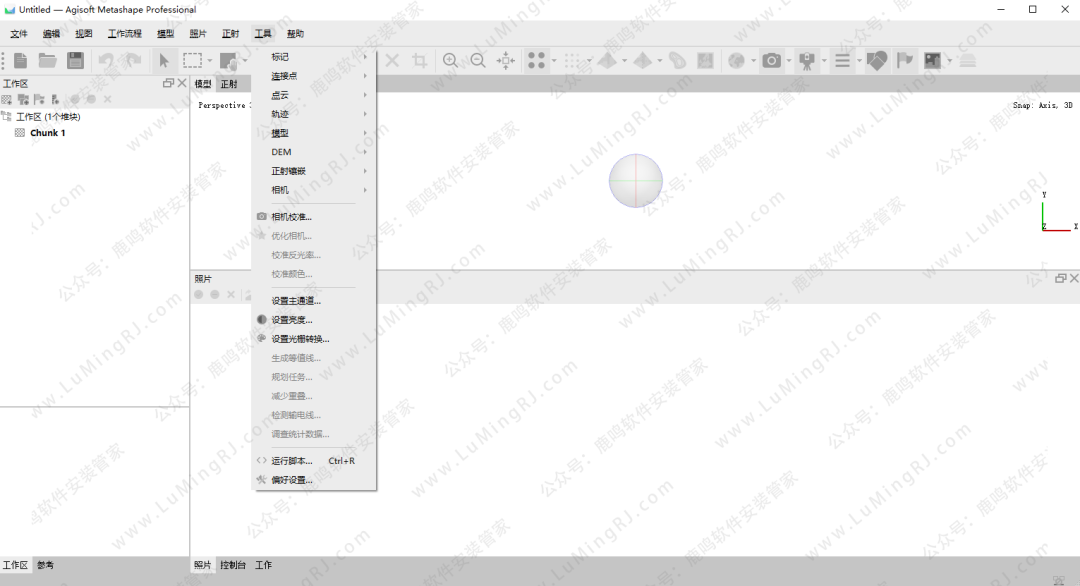
Task: Select 运行脚本... menu entry
Action: [x=291, y=461]
